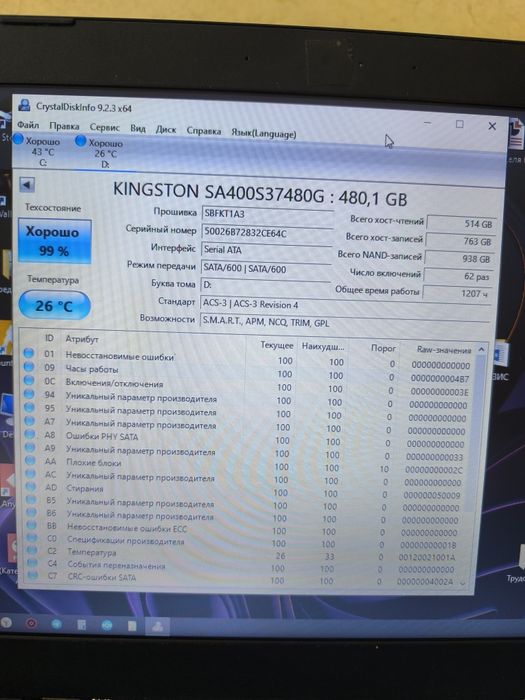525x700 pixels.
Task: Click the red circular taskbar icon
Action: [31, 623]
